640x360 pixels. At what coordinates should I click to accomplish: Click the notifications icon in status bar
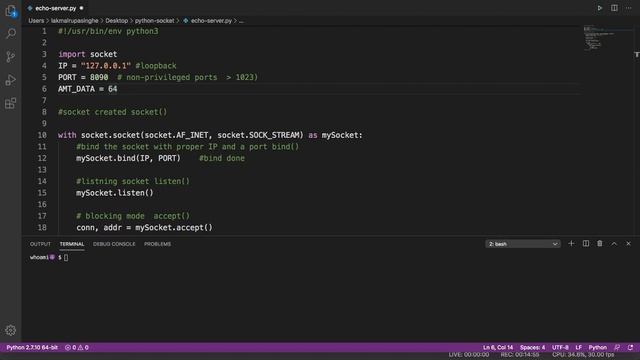[x=631, y=347]
